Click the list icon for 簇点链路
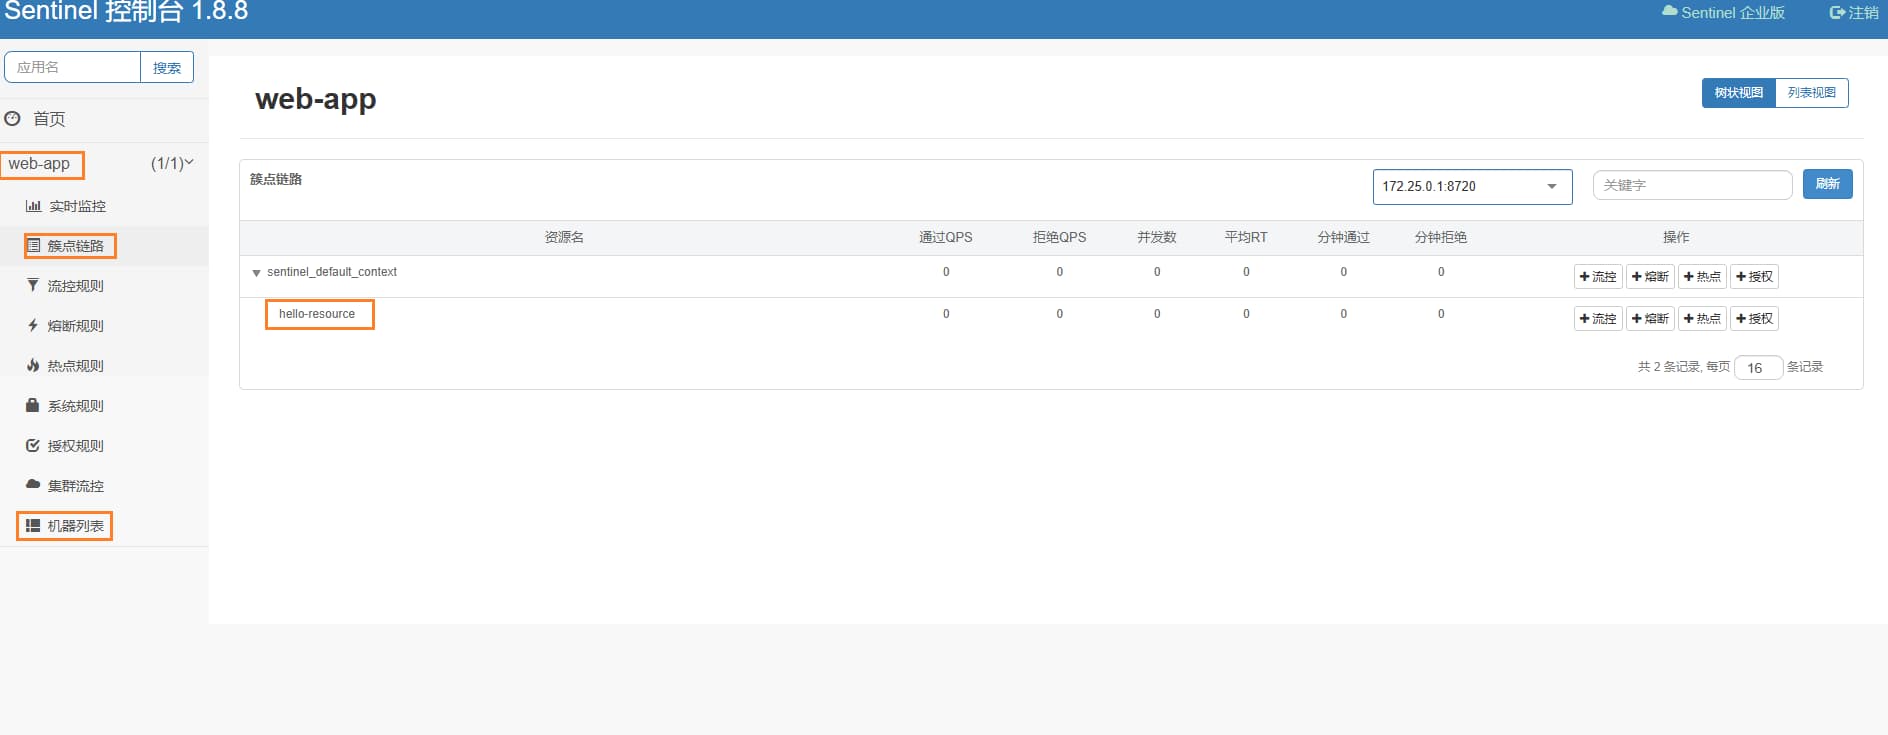Viewport: 1888px width, 735px height. (34, 245)
